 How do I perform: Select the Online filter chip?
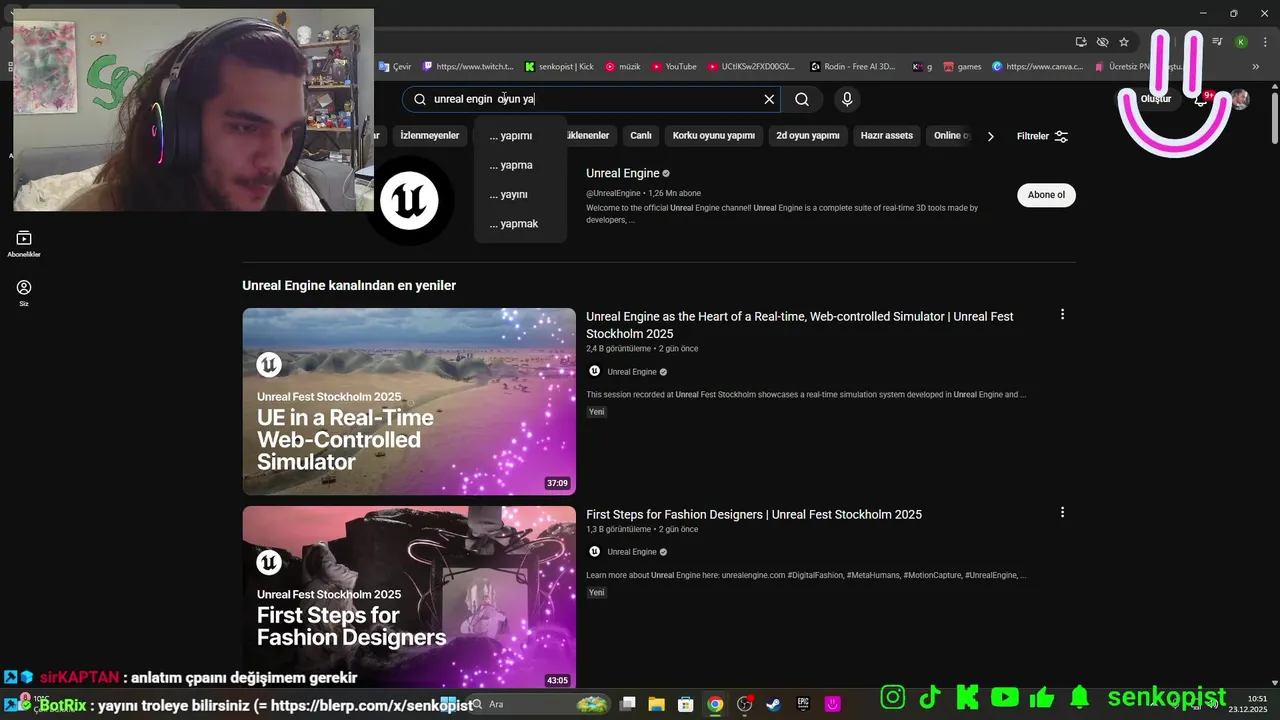[x=949, y=136]
